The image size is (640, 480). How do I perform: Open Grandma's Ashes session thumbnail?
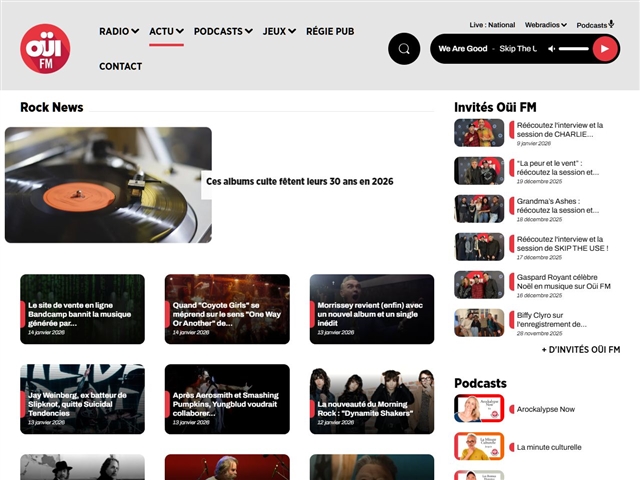point(479,209)
